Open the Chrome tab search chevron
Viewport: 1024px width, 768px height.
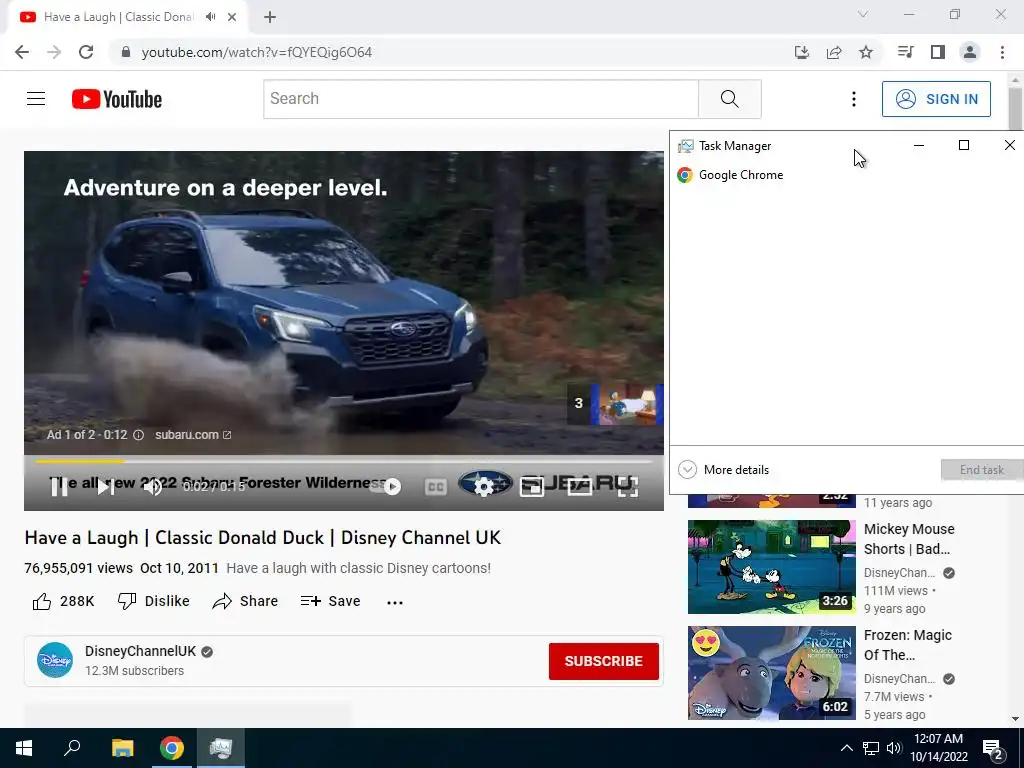click(863, 14)
